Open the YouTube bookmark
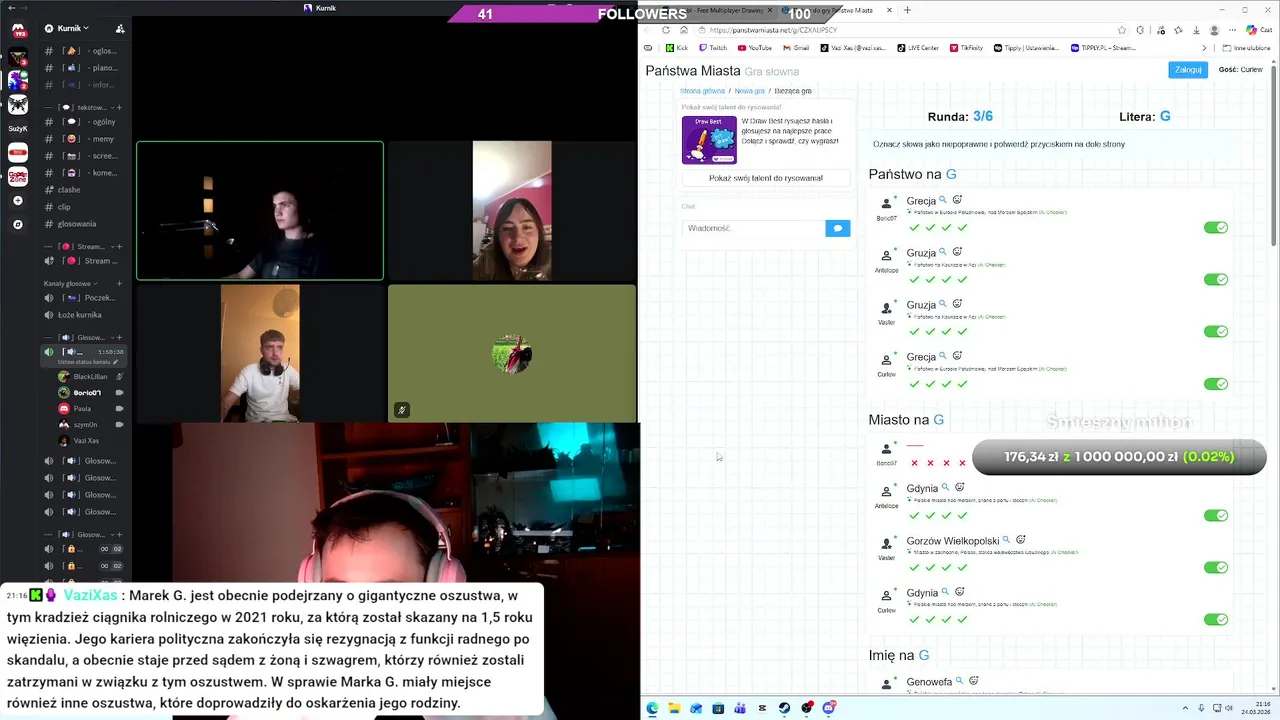 pos(755,47)
